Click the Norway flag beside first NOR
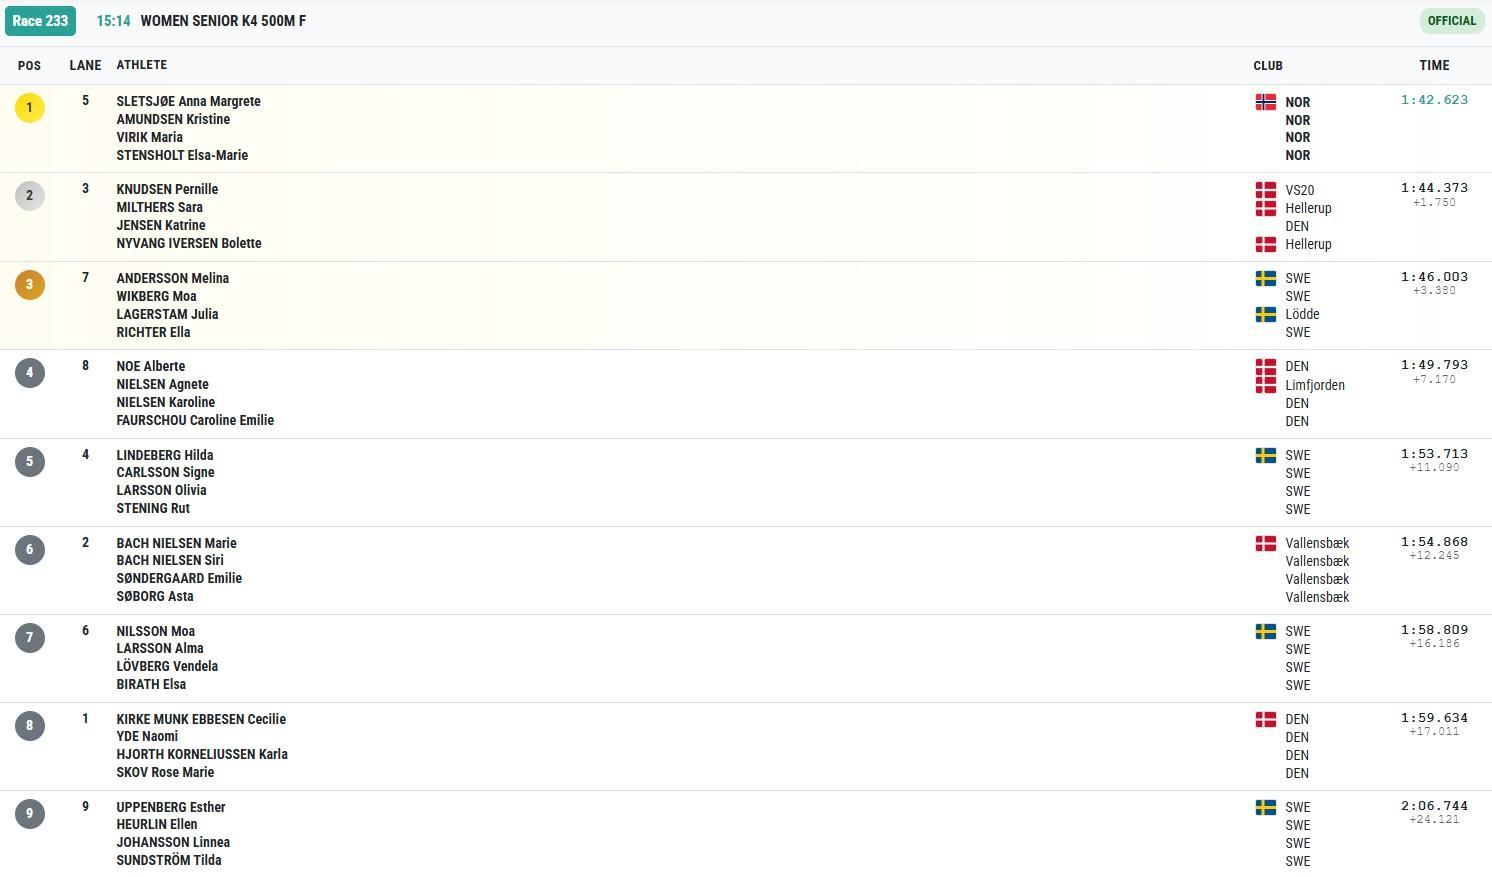Image resolution: width=1492 pixels, height=877 pixels. tap(1265, 102)
